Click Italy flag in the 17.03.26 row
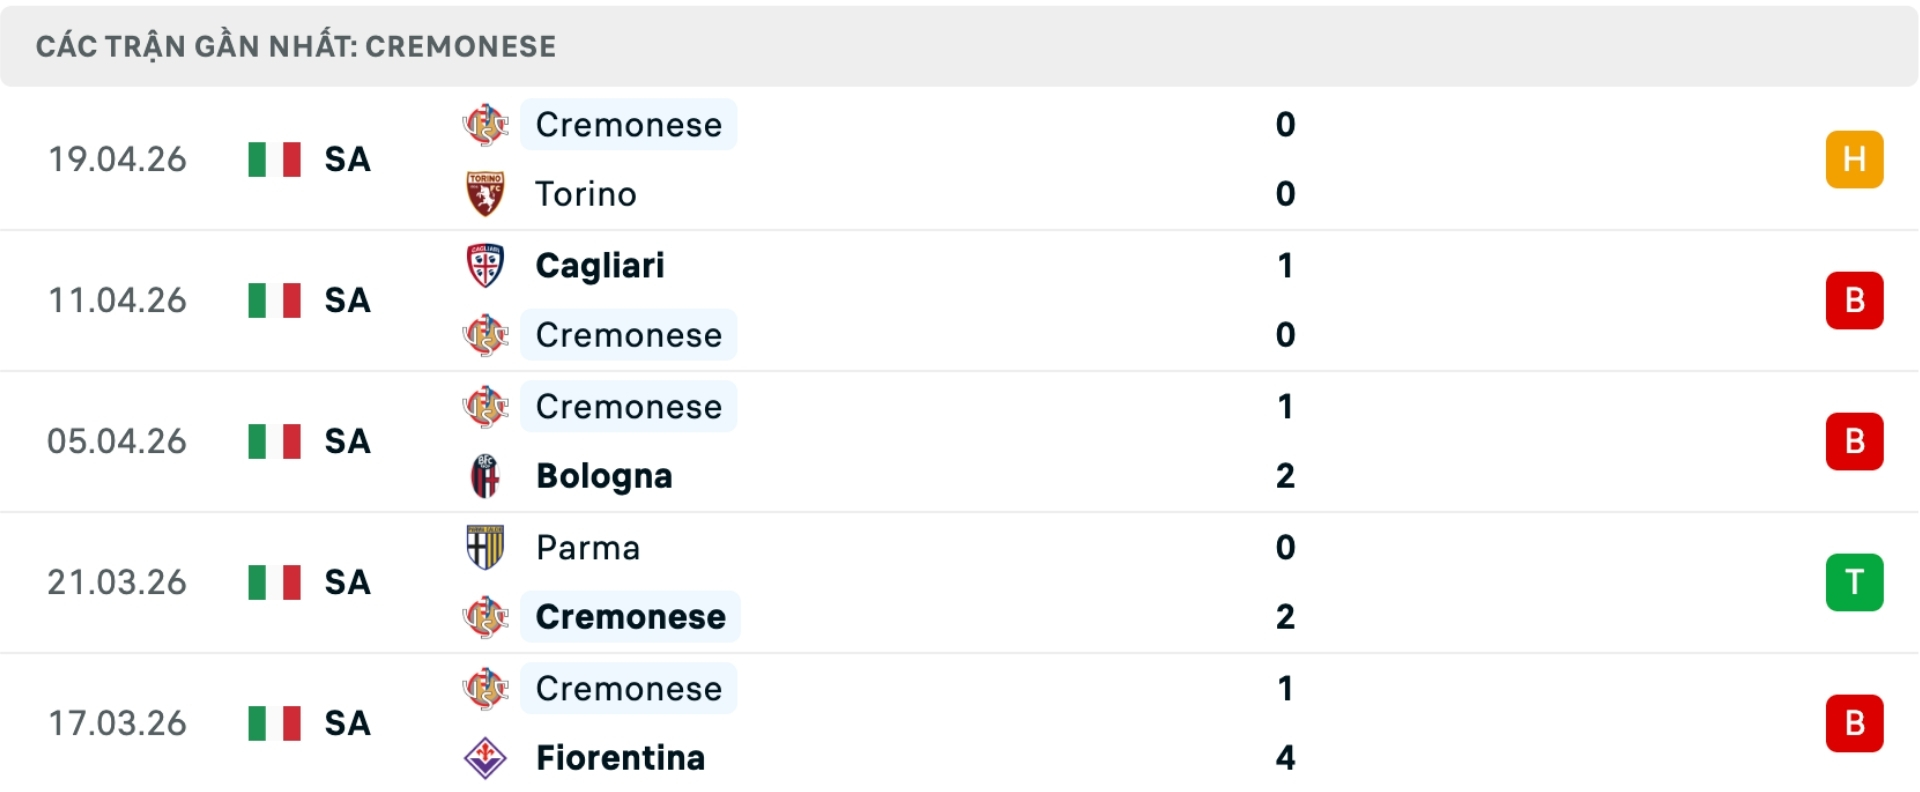The image size is (1920, 792). [x=274, y=723]
